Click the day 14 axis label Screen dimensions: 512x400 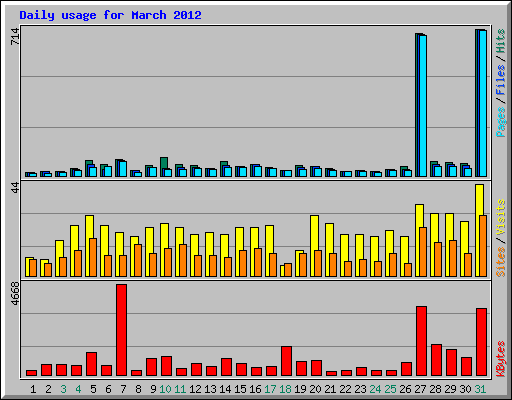click(225, 389)
